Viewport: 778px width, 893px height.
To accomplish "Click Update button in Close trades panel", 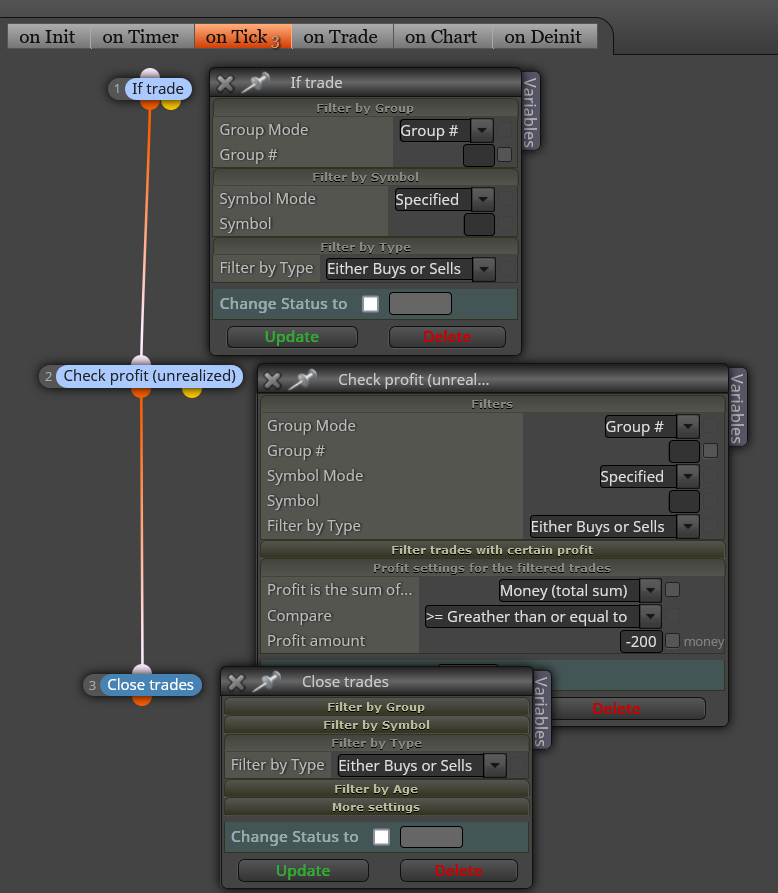I will coord(303,871).
